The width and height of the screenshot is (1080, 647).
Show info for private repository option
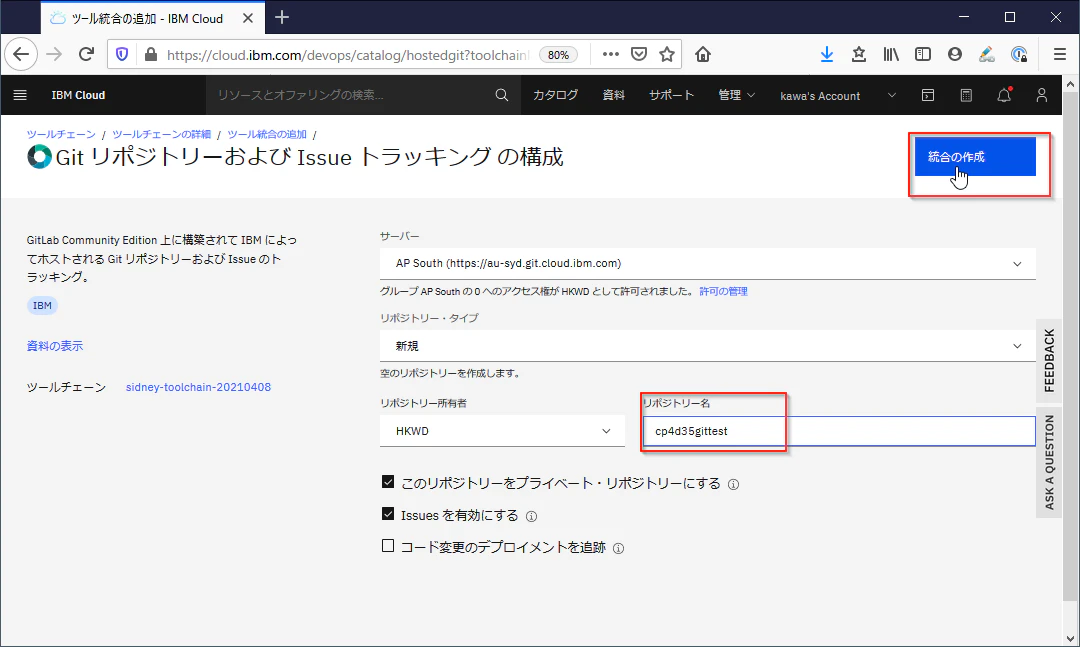point(734,484)
